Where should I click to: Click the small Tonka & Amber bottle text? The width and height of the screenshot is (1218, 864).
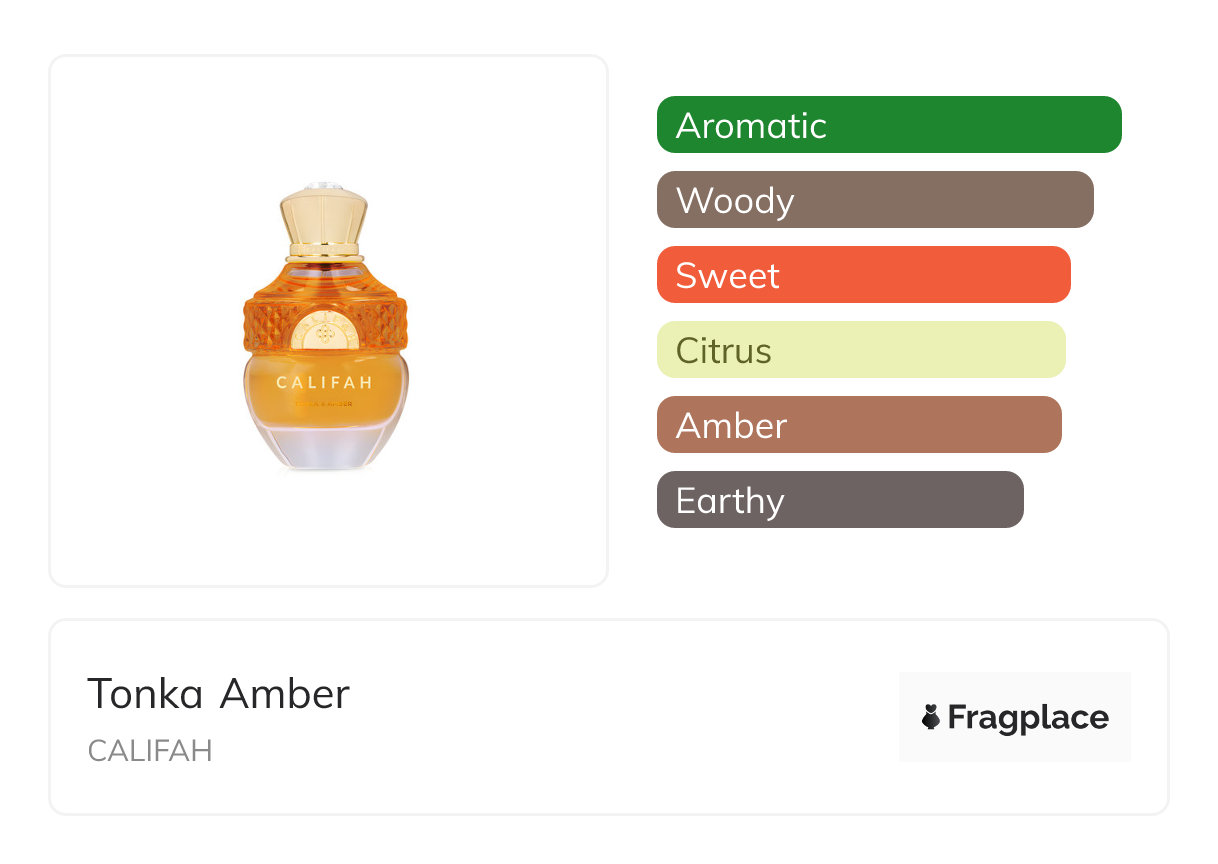tap(324, 404)
